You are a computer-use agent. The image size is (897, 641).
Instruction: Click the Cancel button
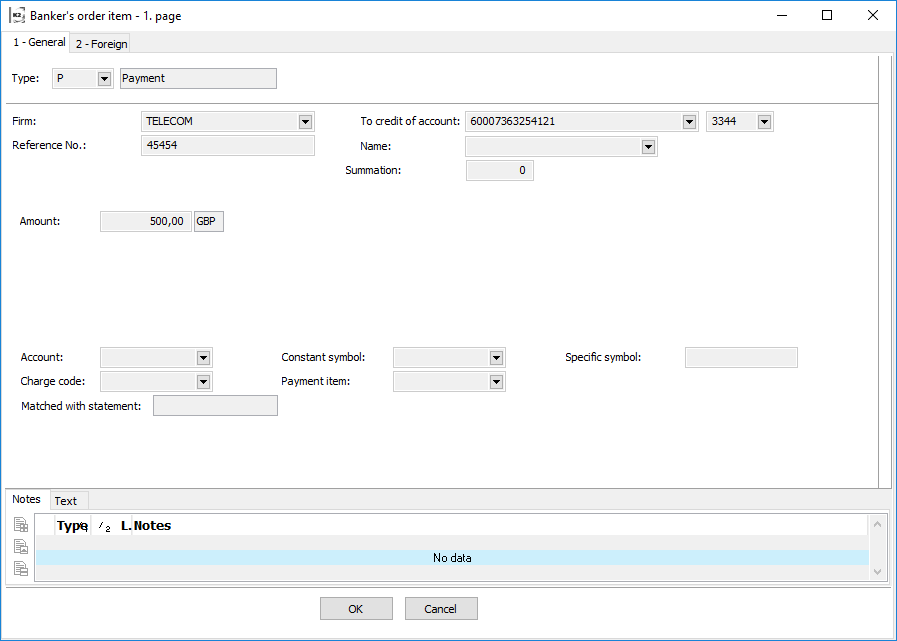[x=441, y=608]
